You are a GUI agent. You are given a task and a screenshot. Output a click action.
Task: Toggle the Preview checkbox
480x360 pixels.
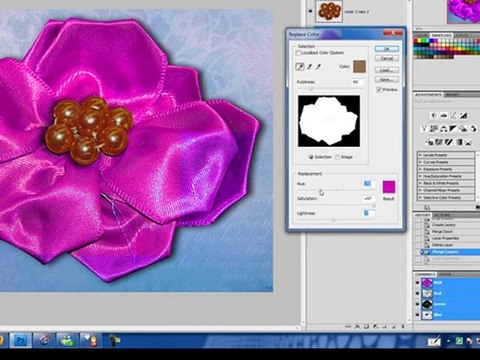pyautogui.click(x=379, y=90)
